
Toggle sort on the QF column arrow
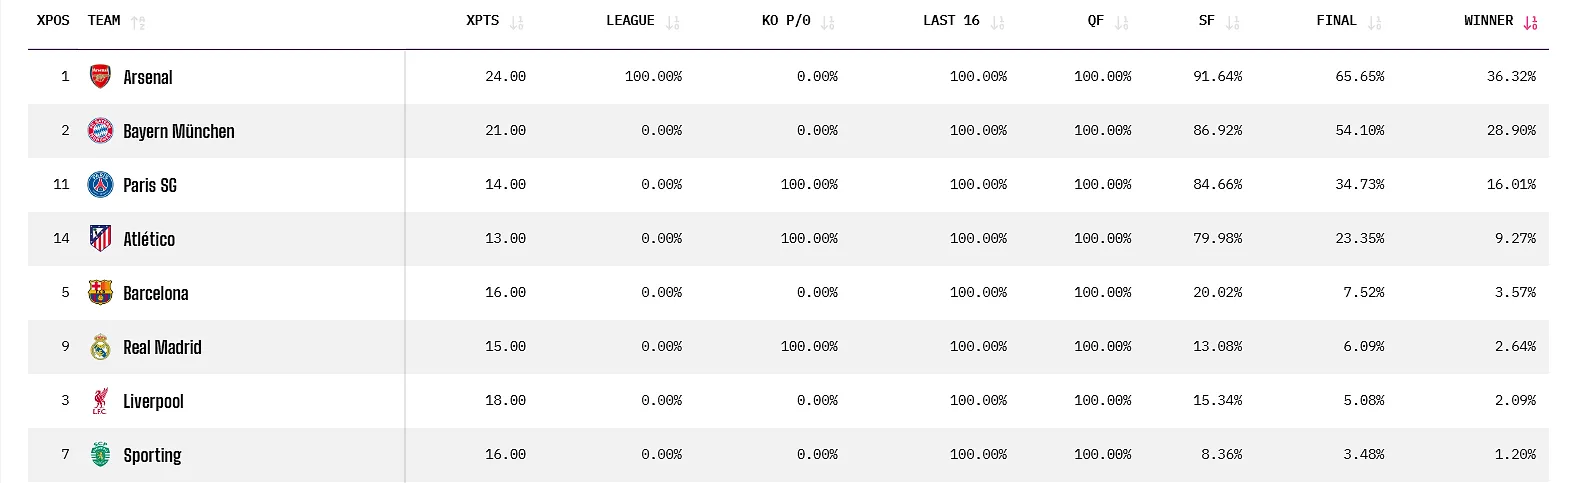click(x=1121, y=22)
